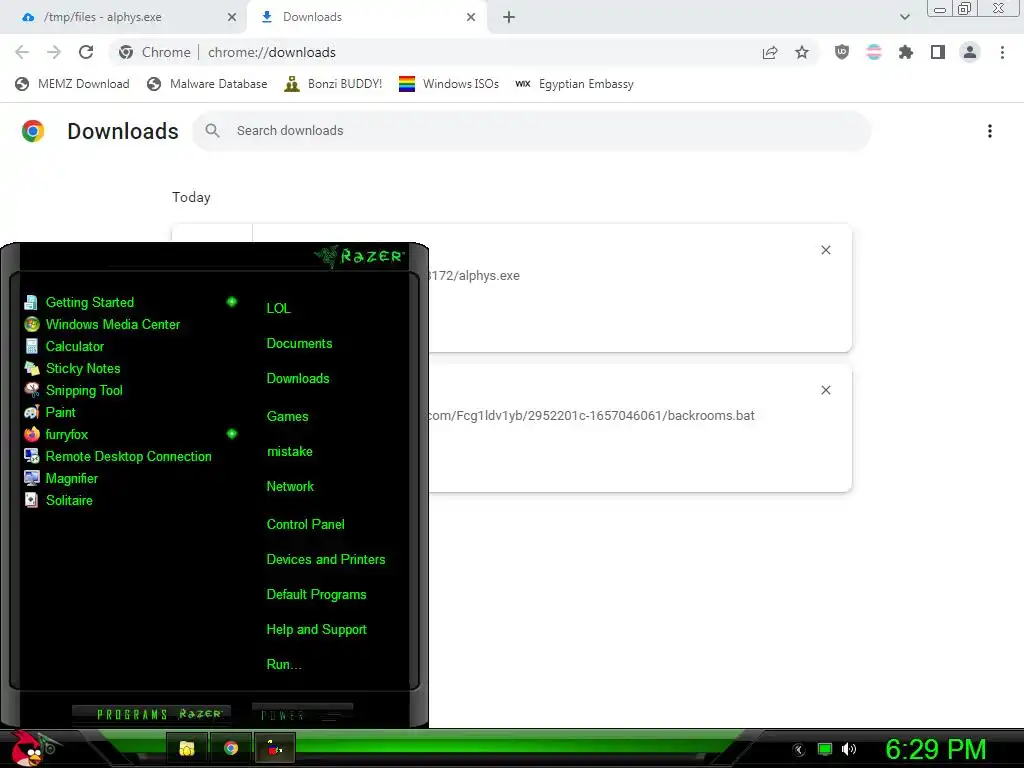
Task: Open the Windows ISOs bookmark
Action: [x=449, y=84]
